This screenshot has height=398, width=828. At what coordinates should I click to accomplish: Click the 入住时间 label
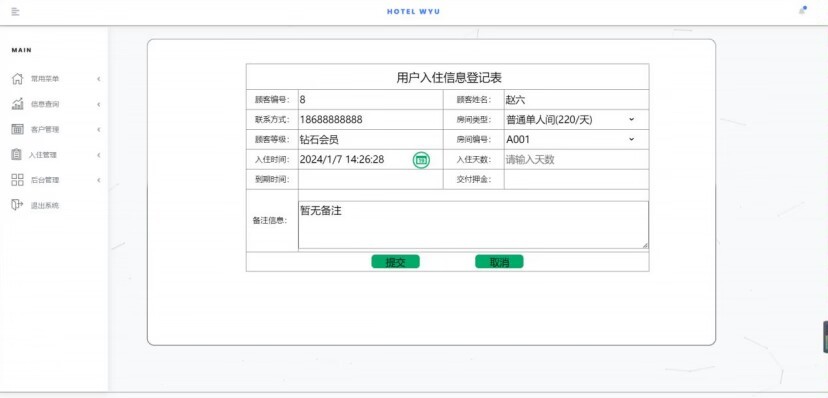click(272, 160)
